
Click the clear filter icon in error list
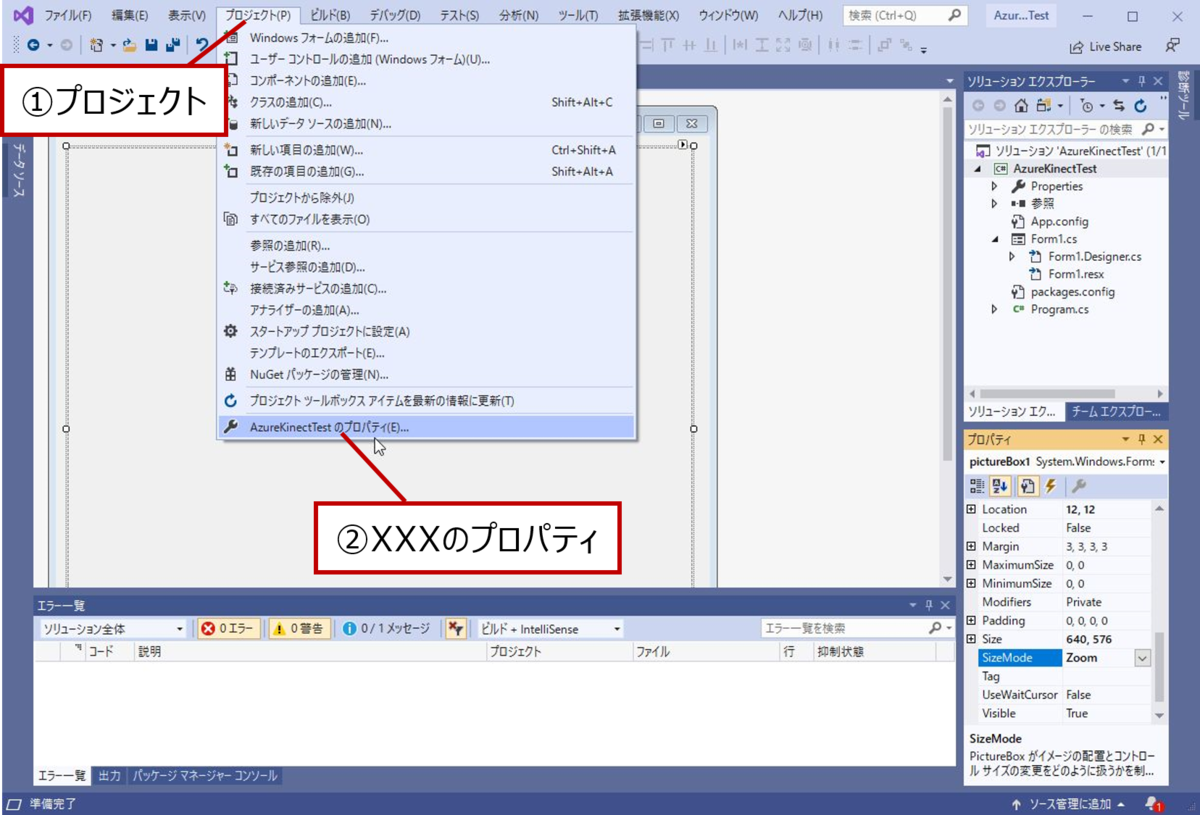click(456, 628)
